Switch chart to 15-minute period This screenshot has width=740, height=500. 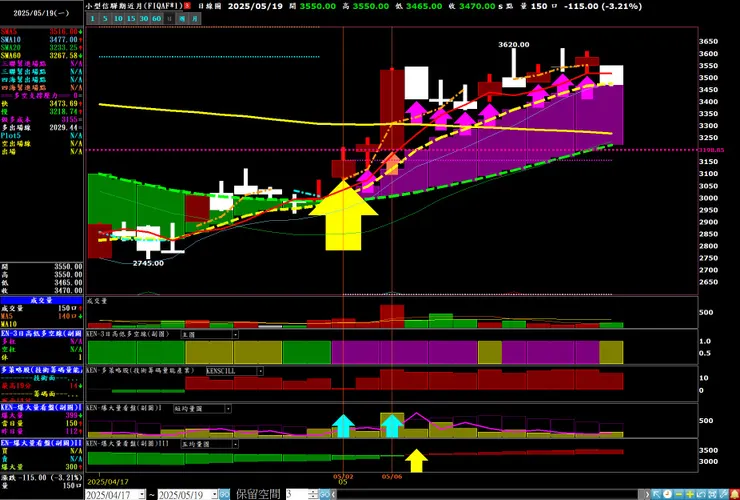click(x=131, y=18)
